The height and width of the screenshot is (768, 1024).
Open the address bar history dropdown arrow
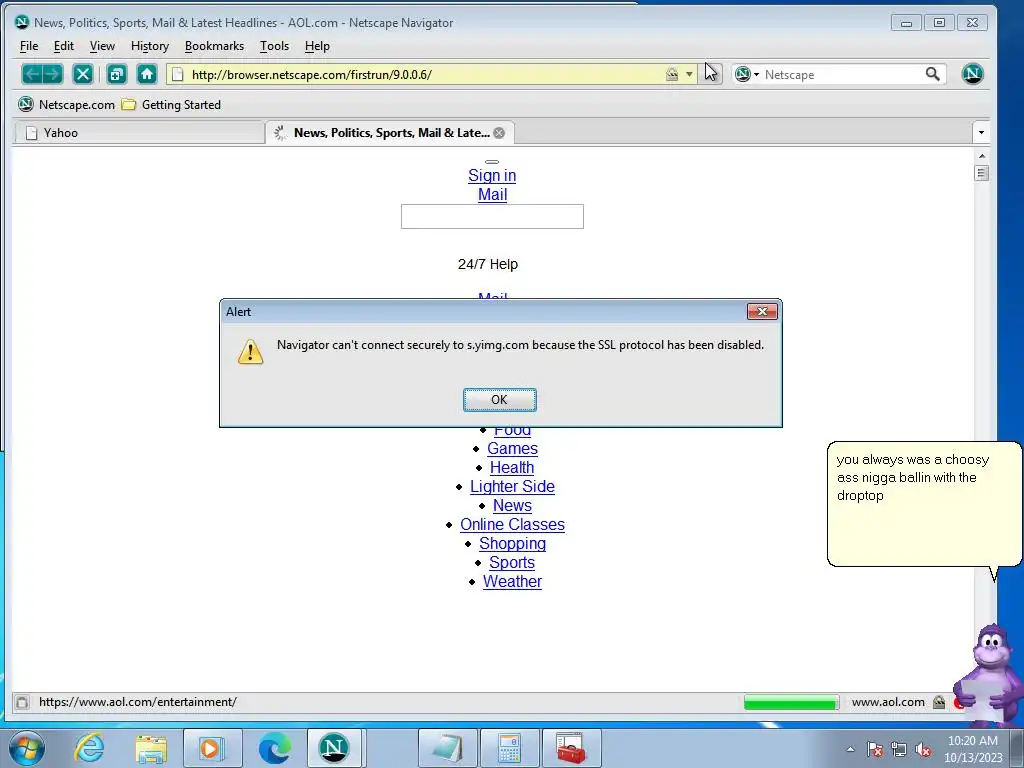[689, 74]
